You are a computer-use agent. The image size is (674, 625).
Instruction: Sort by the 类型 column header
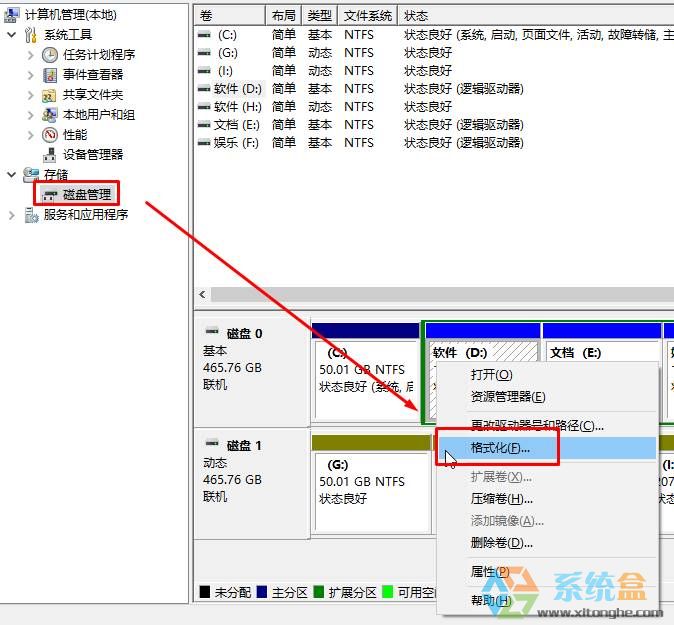pyautogui.click(x=320, y=16)
